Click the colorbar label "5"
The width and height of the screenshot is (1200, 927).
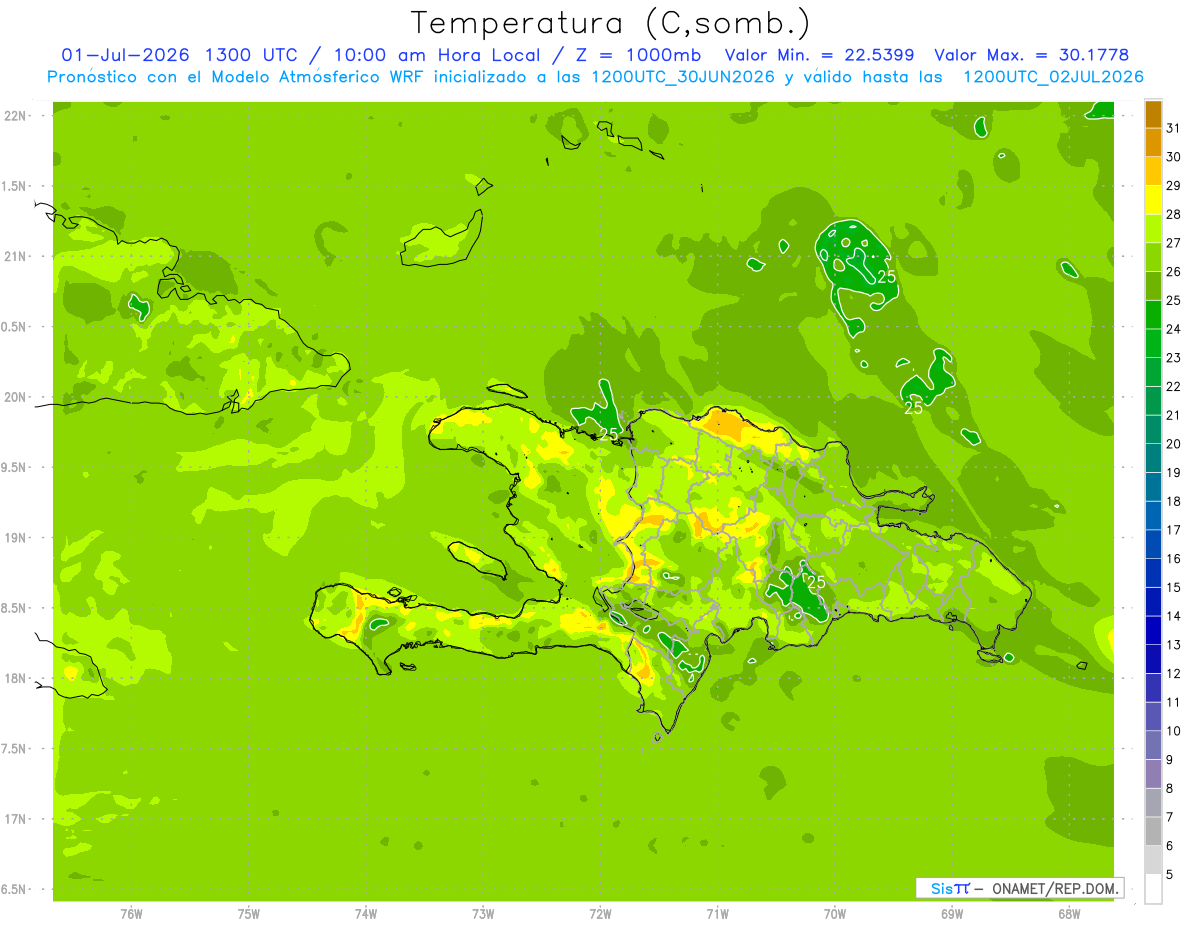[1170, 875]
